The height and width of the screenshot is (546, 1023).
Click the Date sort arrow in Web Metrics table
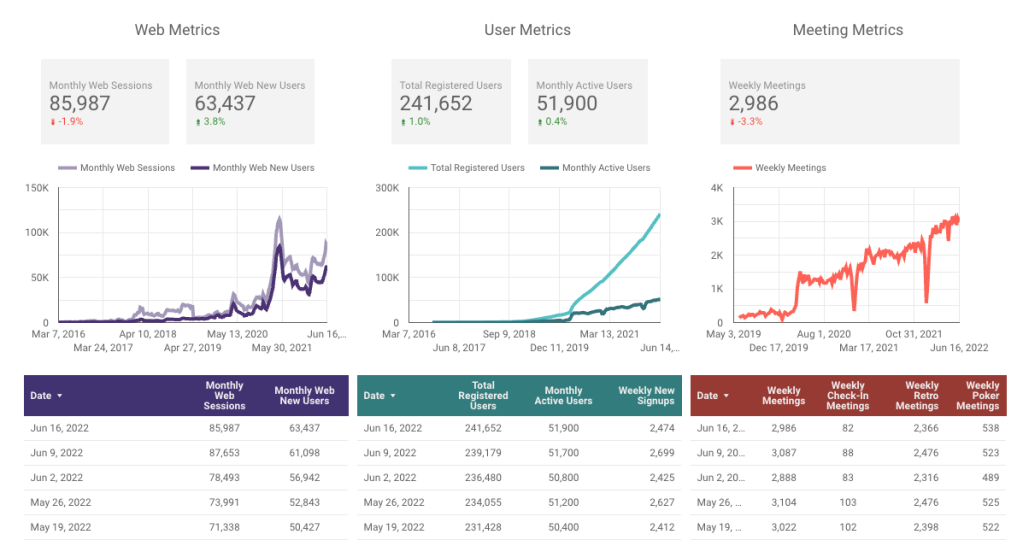click(59, 396)
